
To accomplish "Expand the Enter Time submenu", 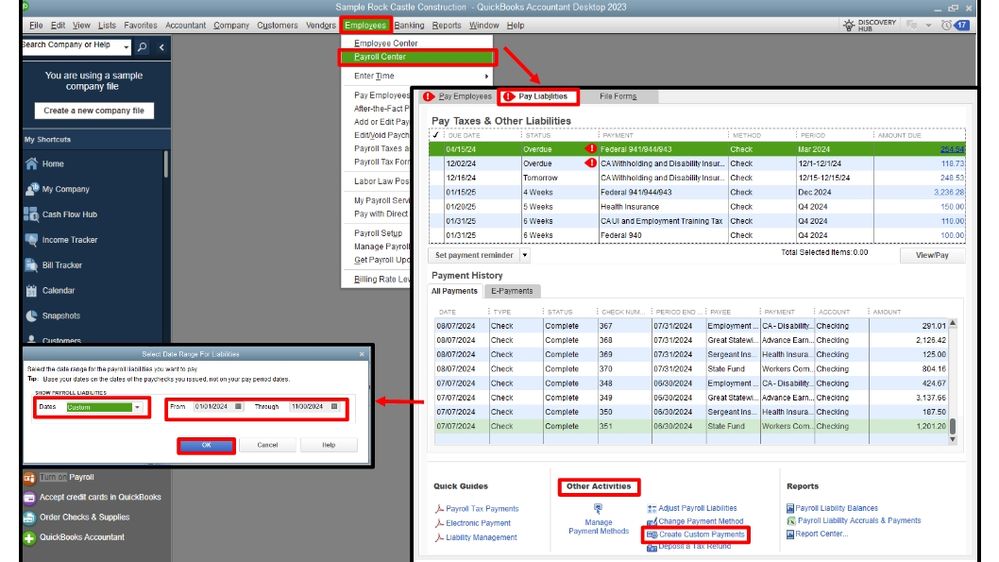I will 485,76.
